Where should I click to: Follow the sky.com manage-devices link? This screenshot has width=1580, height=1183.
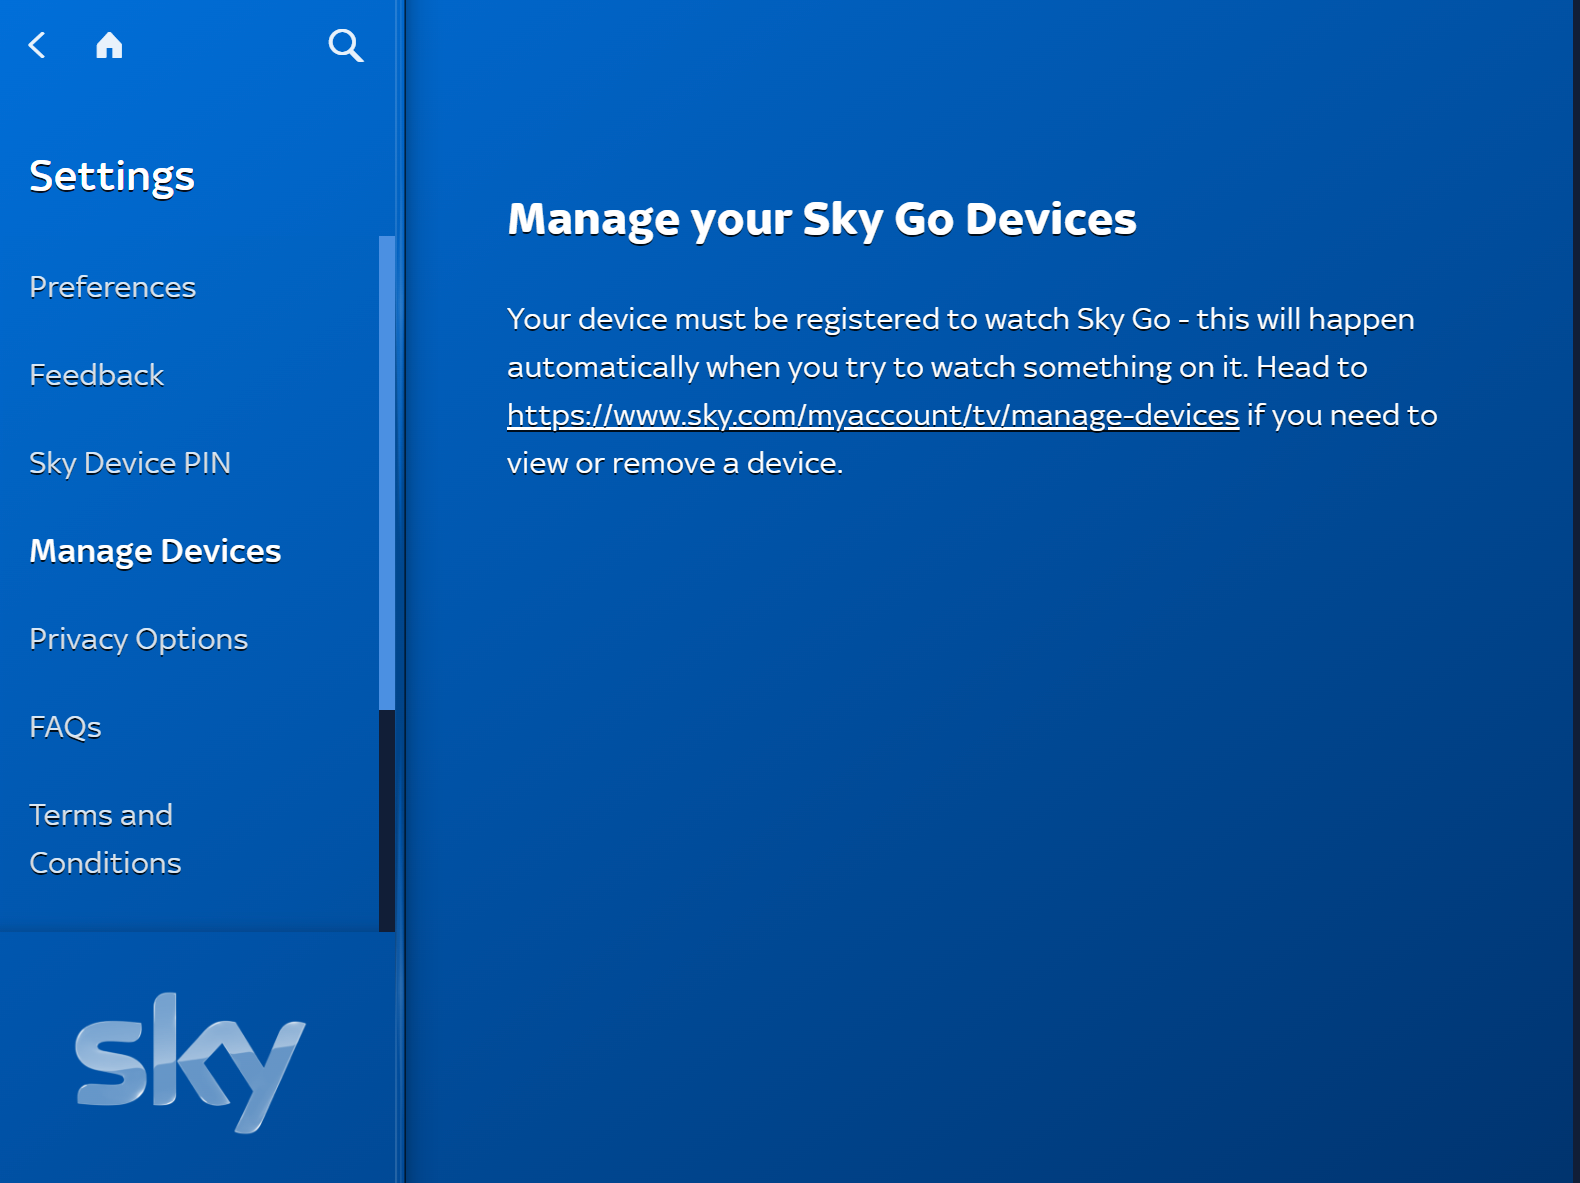(872, 415)
